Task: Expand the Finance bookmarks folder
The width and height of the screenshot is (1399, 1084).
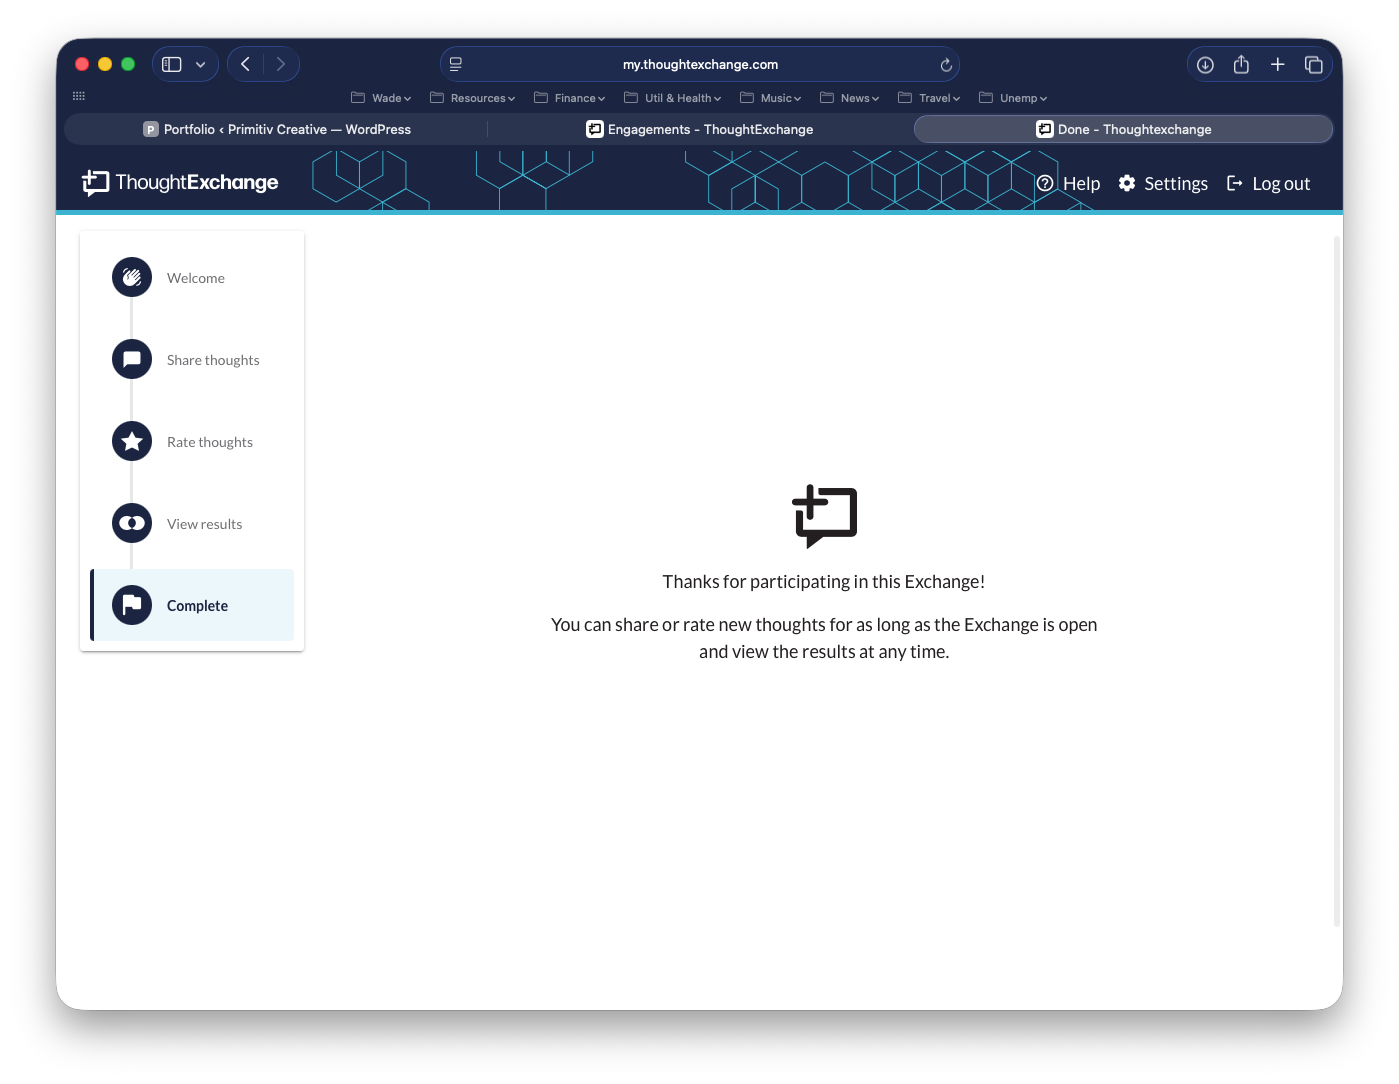Action: click(x=570, y=98)
